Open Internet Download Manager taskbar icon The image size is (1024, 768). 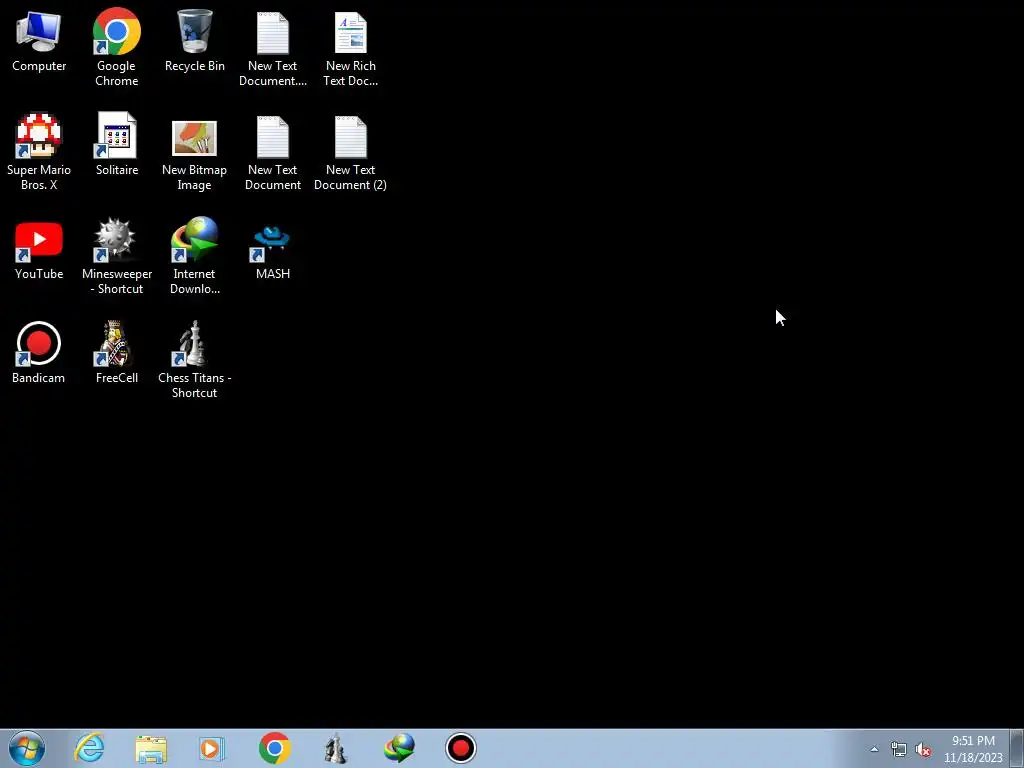click(x=399, y=748)
